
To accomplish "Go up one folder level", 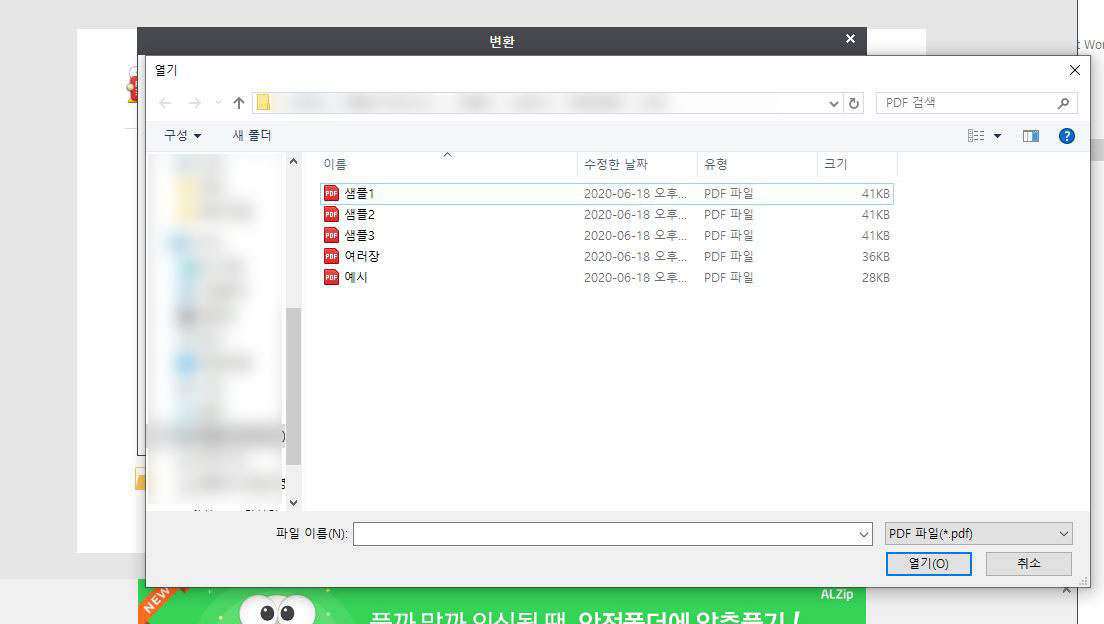I will pos(239,103).
